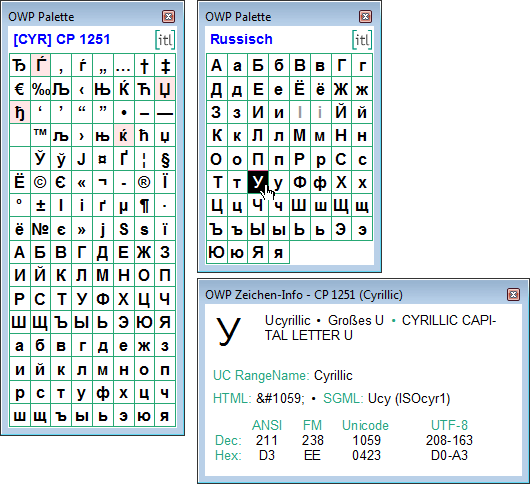Click the [CYR] CP 1251 palette title
The width and height of the screenshot is (530, 484).
(x=62, y=40)
